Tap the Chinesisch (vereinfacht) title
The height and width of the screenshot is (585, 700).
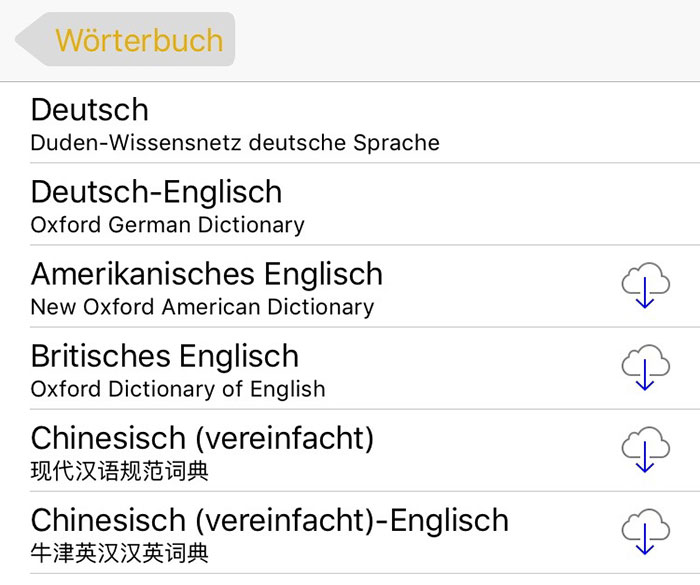[x=202, y=438]
